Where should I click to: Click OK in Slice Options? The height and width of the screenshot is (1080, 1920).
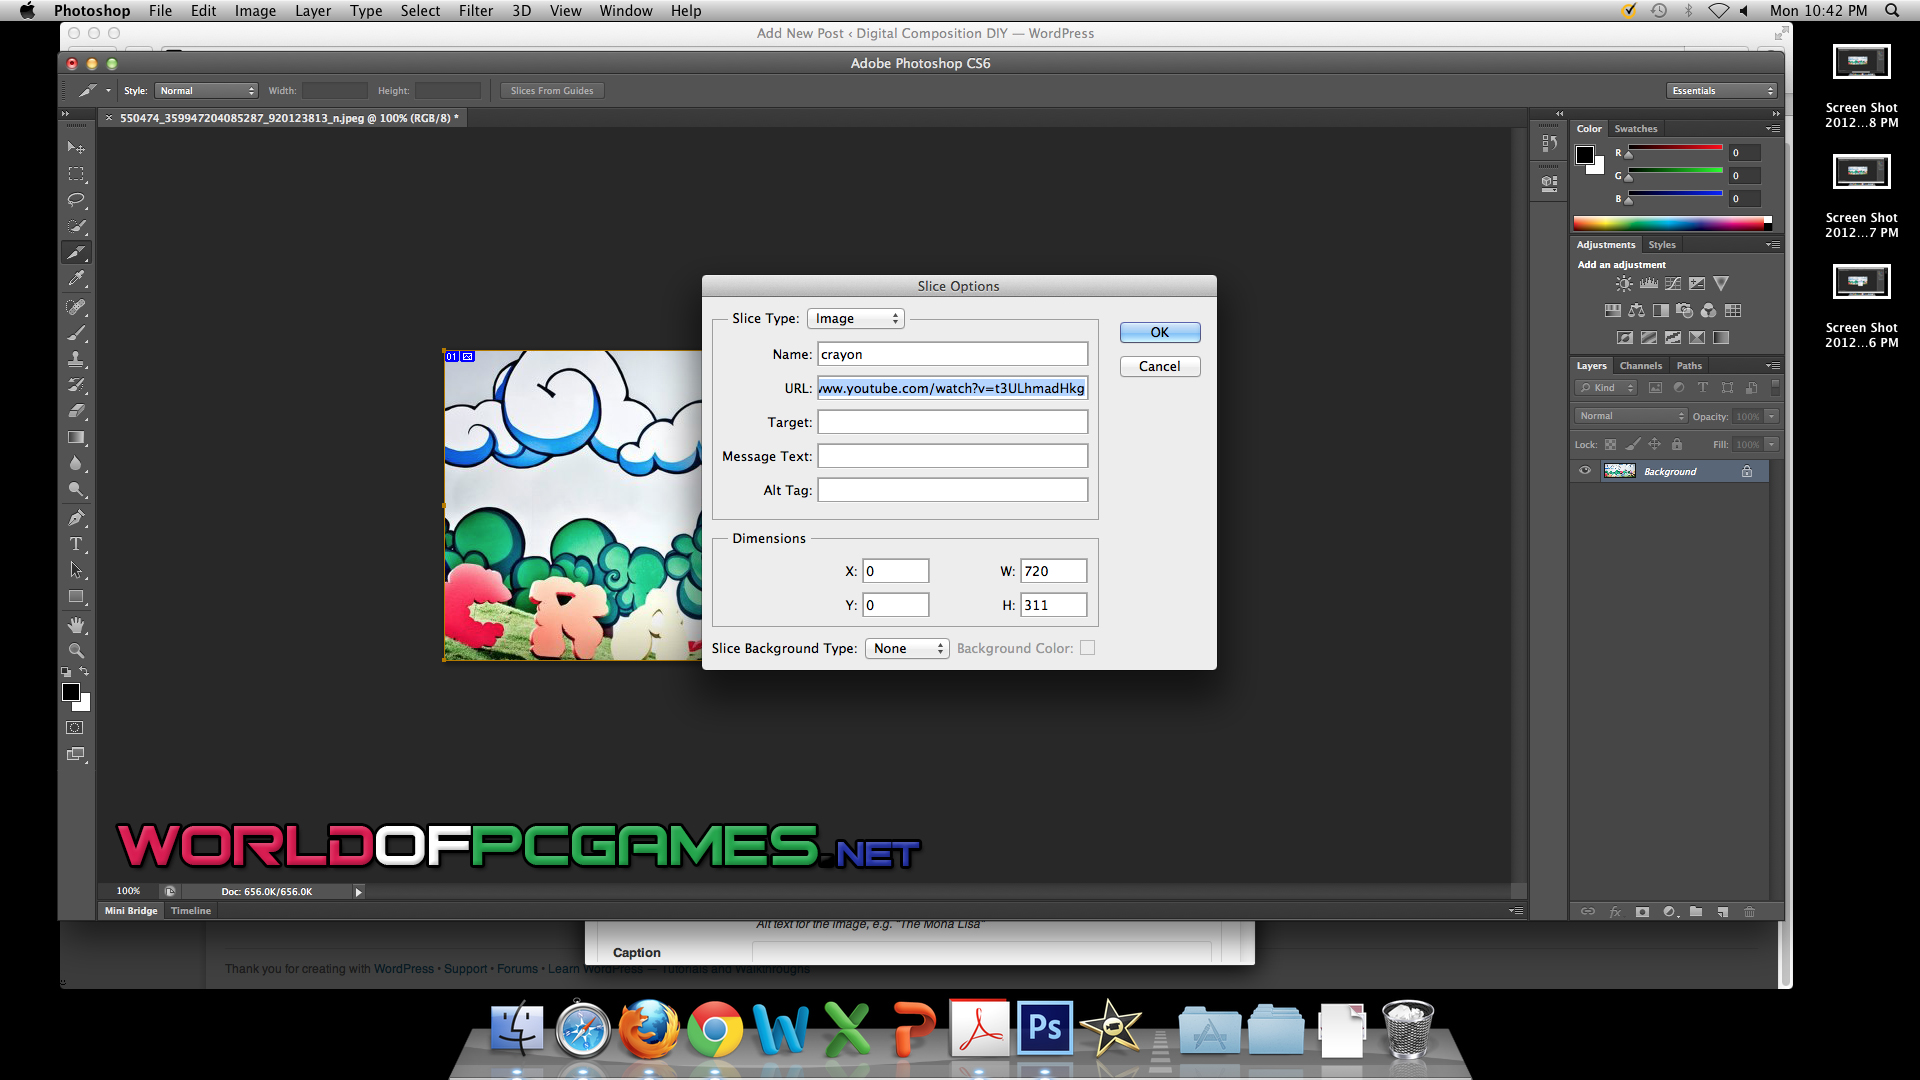(x=1159, y=332)
